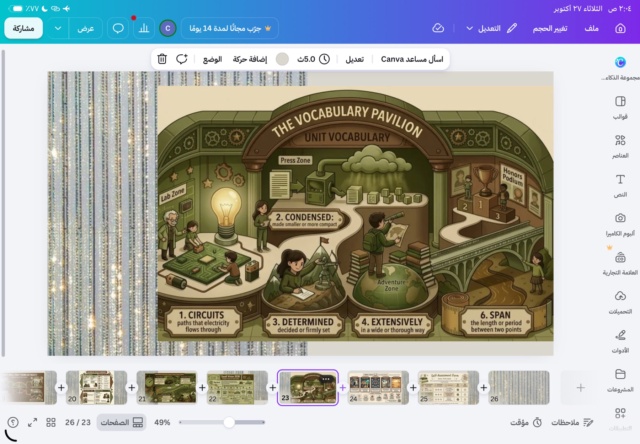Expand the present options dropdown arrow

click(x=58, y=29)
